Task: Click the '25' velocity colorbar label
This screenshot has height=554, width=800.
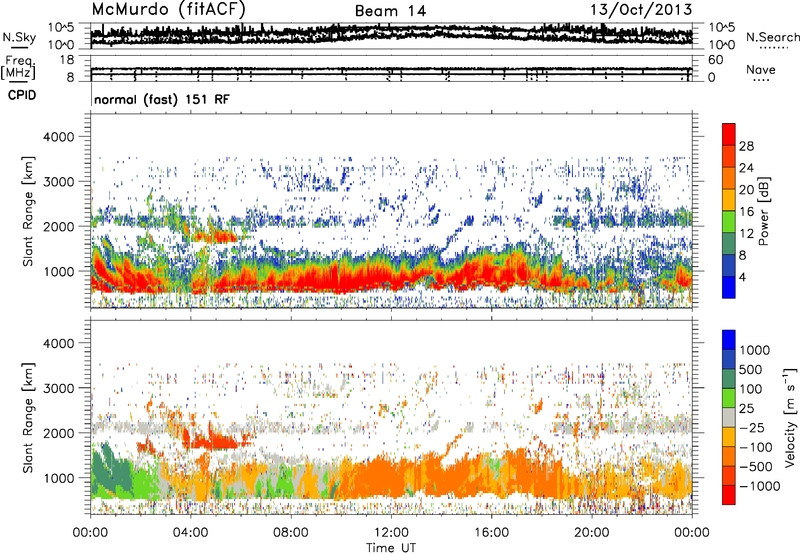Action: [746, 409]
